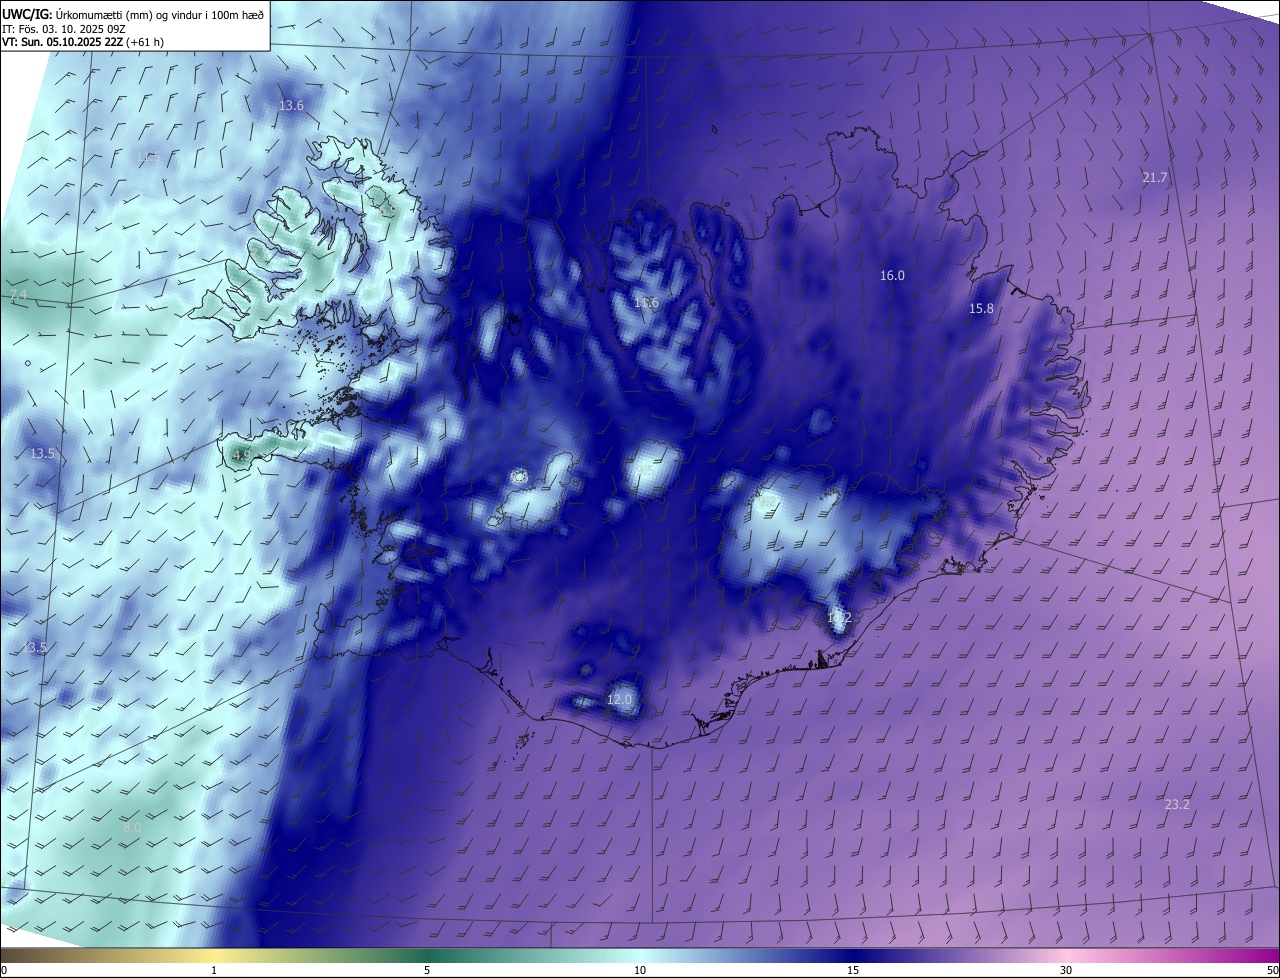This screenshot has width=1280, height=978.
Task: Click the 14.2 value label on the map
Action: coord(839,618)
